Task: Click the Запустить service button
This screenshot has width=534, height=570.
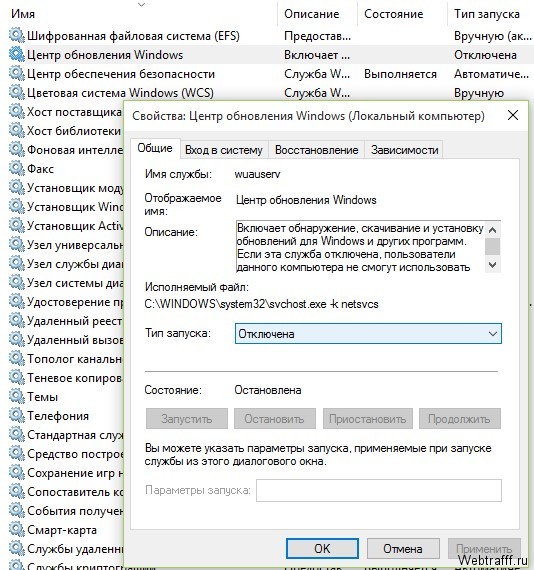Action: [x=186, y=419]
